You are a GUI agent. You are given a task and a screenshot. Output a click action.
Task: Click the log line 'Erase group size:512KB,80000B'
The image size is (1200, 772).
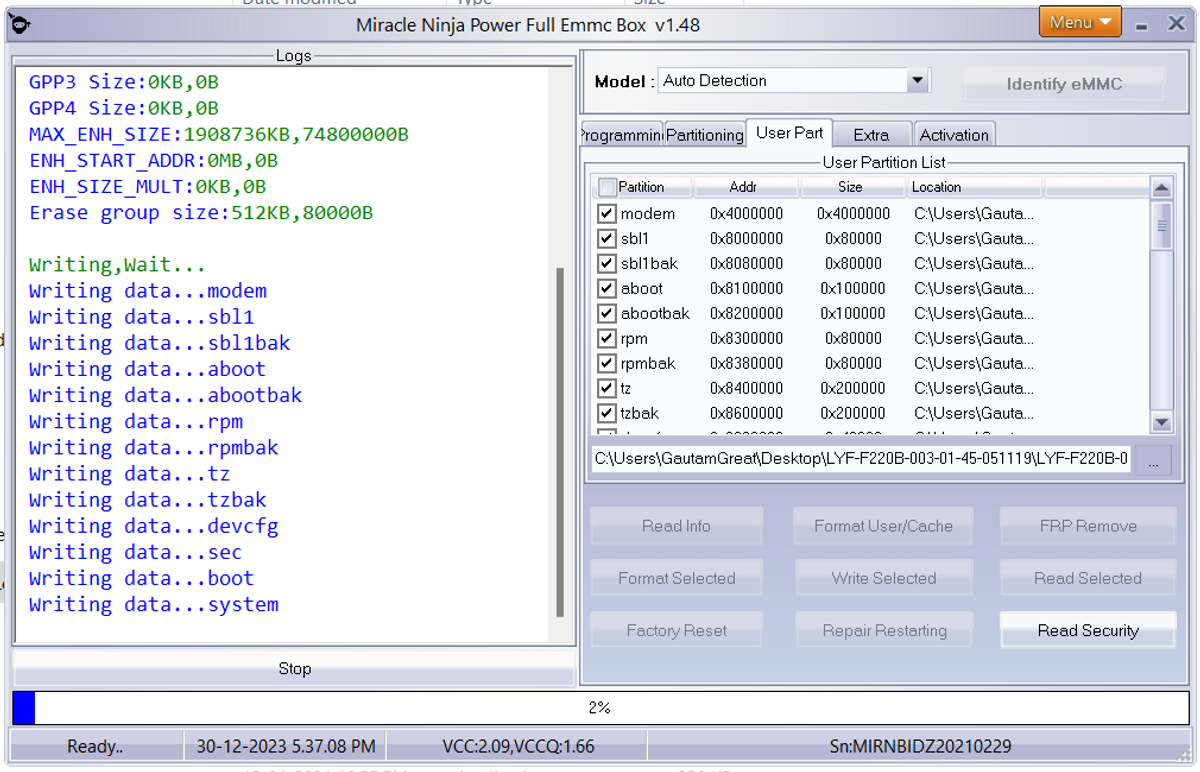tap(201, 213)
